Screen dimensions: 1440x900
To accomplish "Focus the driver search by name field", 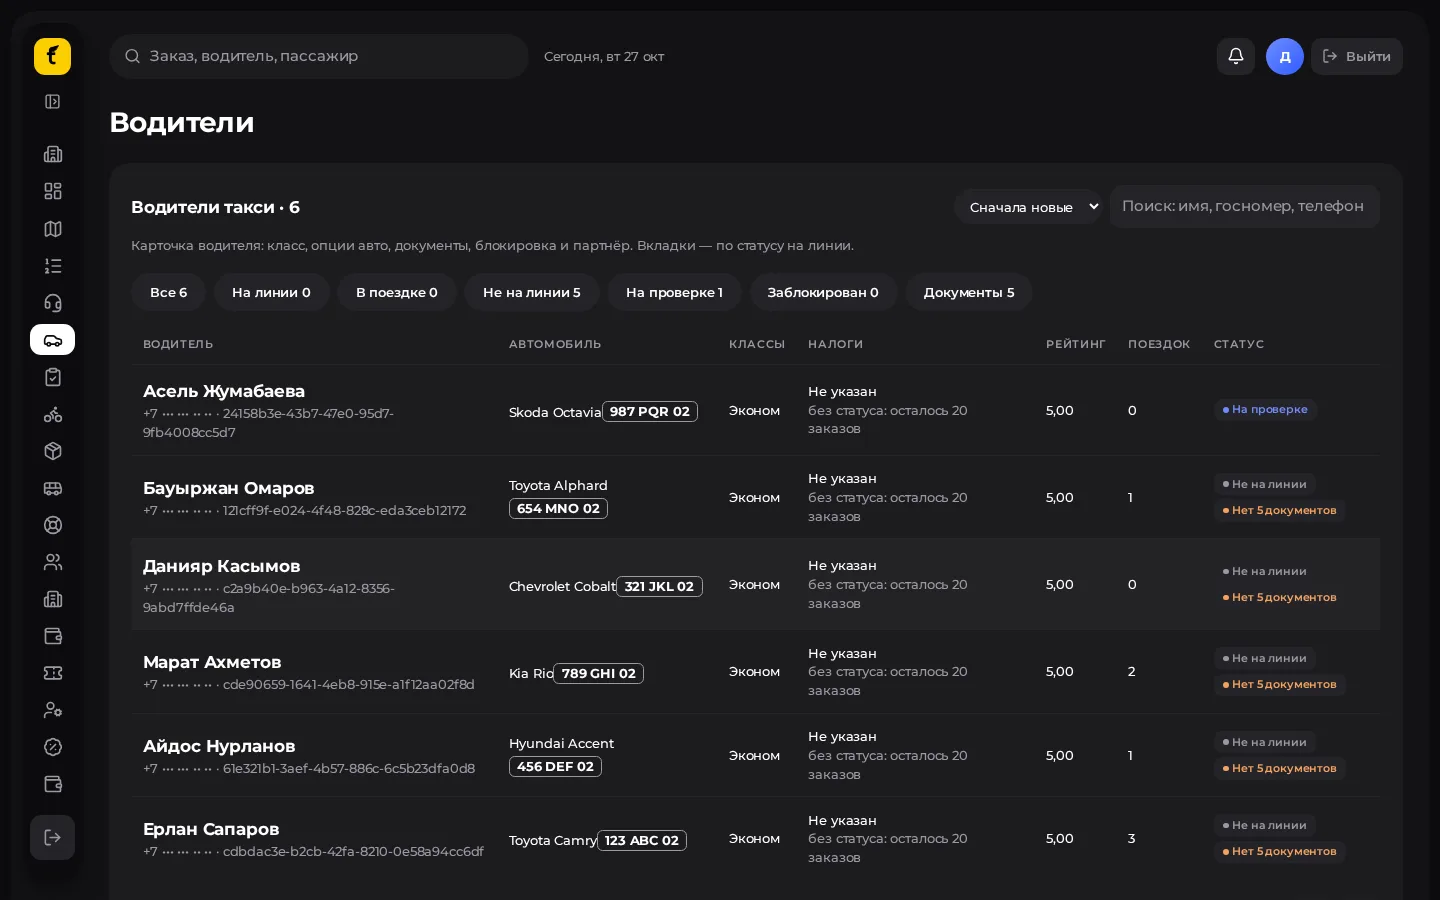I will (1245, 206).
